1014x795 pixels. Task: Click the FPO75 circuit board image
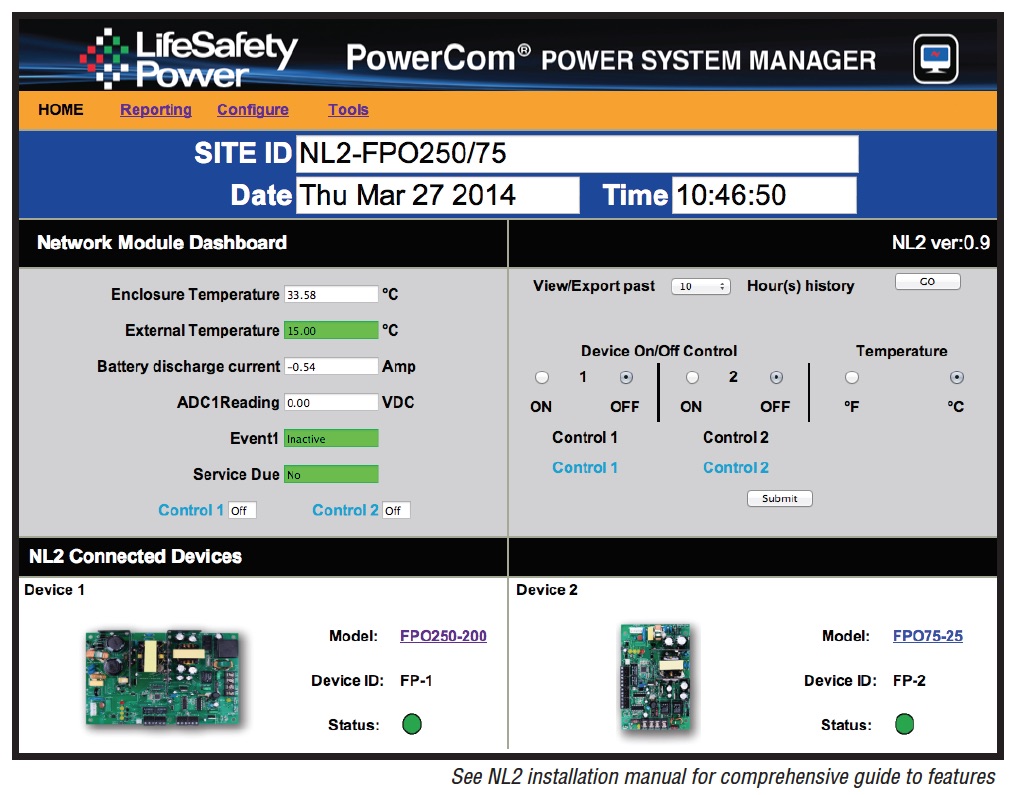655,676
